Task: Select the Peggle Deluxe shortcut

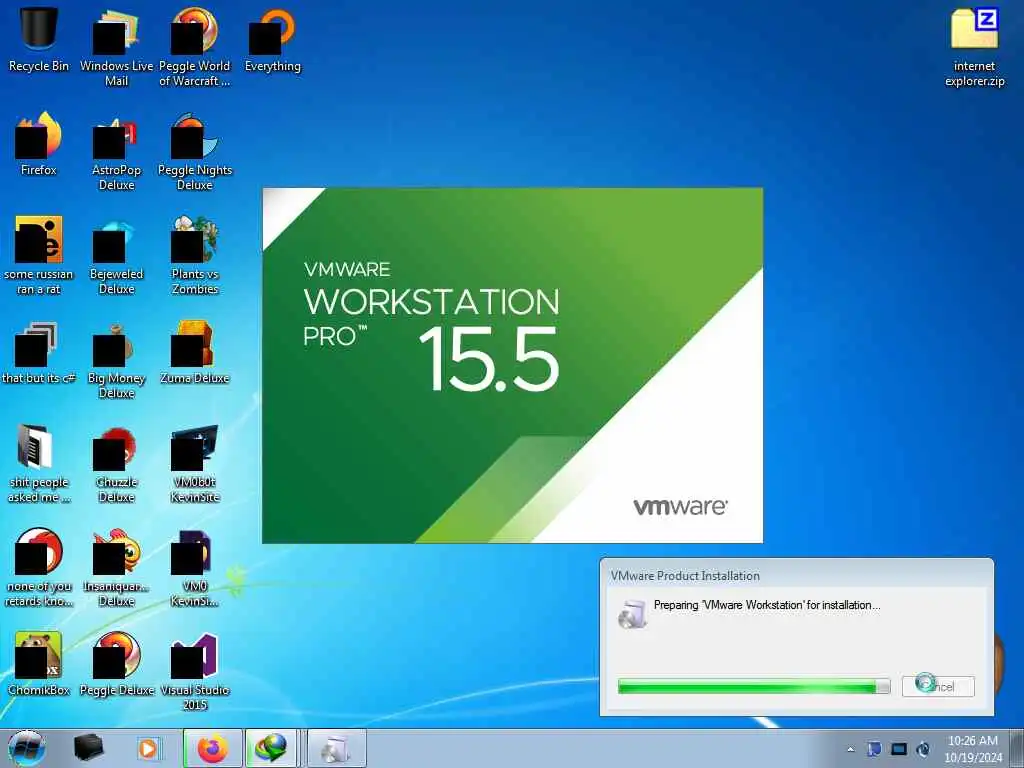Action: pos(116,664)
